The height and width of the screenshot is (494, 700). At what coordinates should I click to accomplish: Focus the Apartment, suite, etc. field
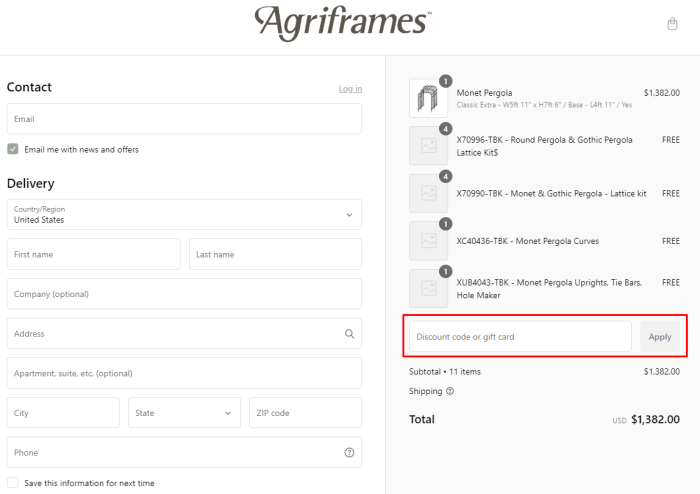tap(184, 373)
